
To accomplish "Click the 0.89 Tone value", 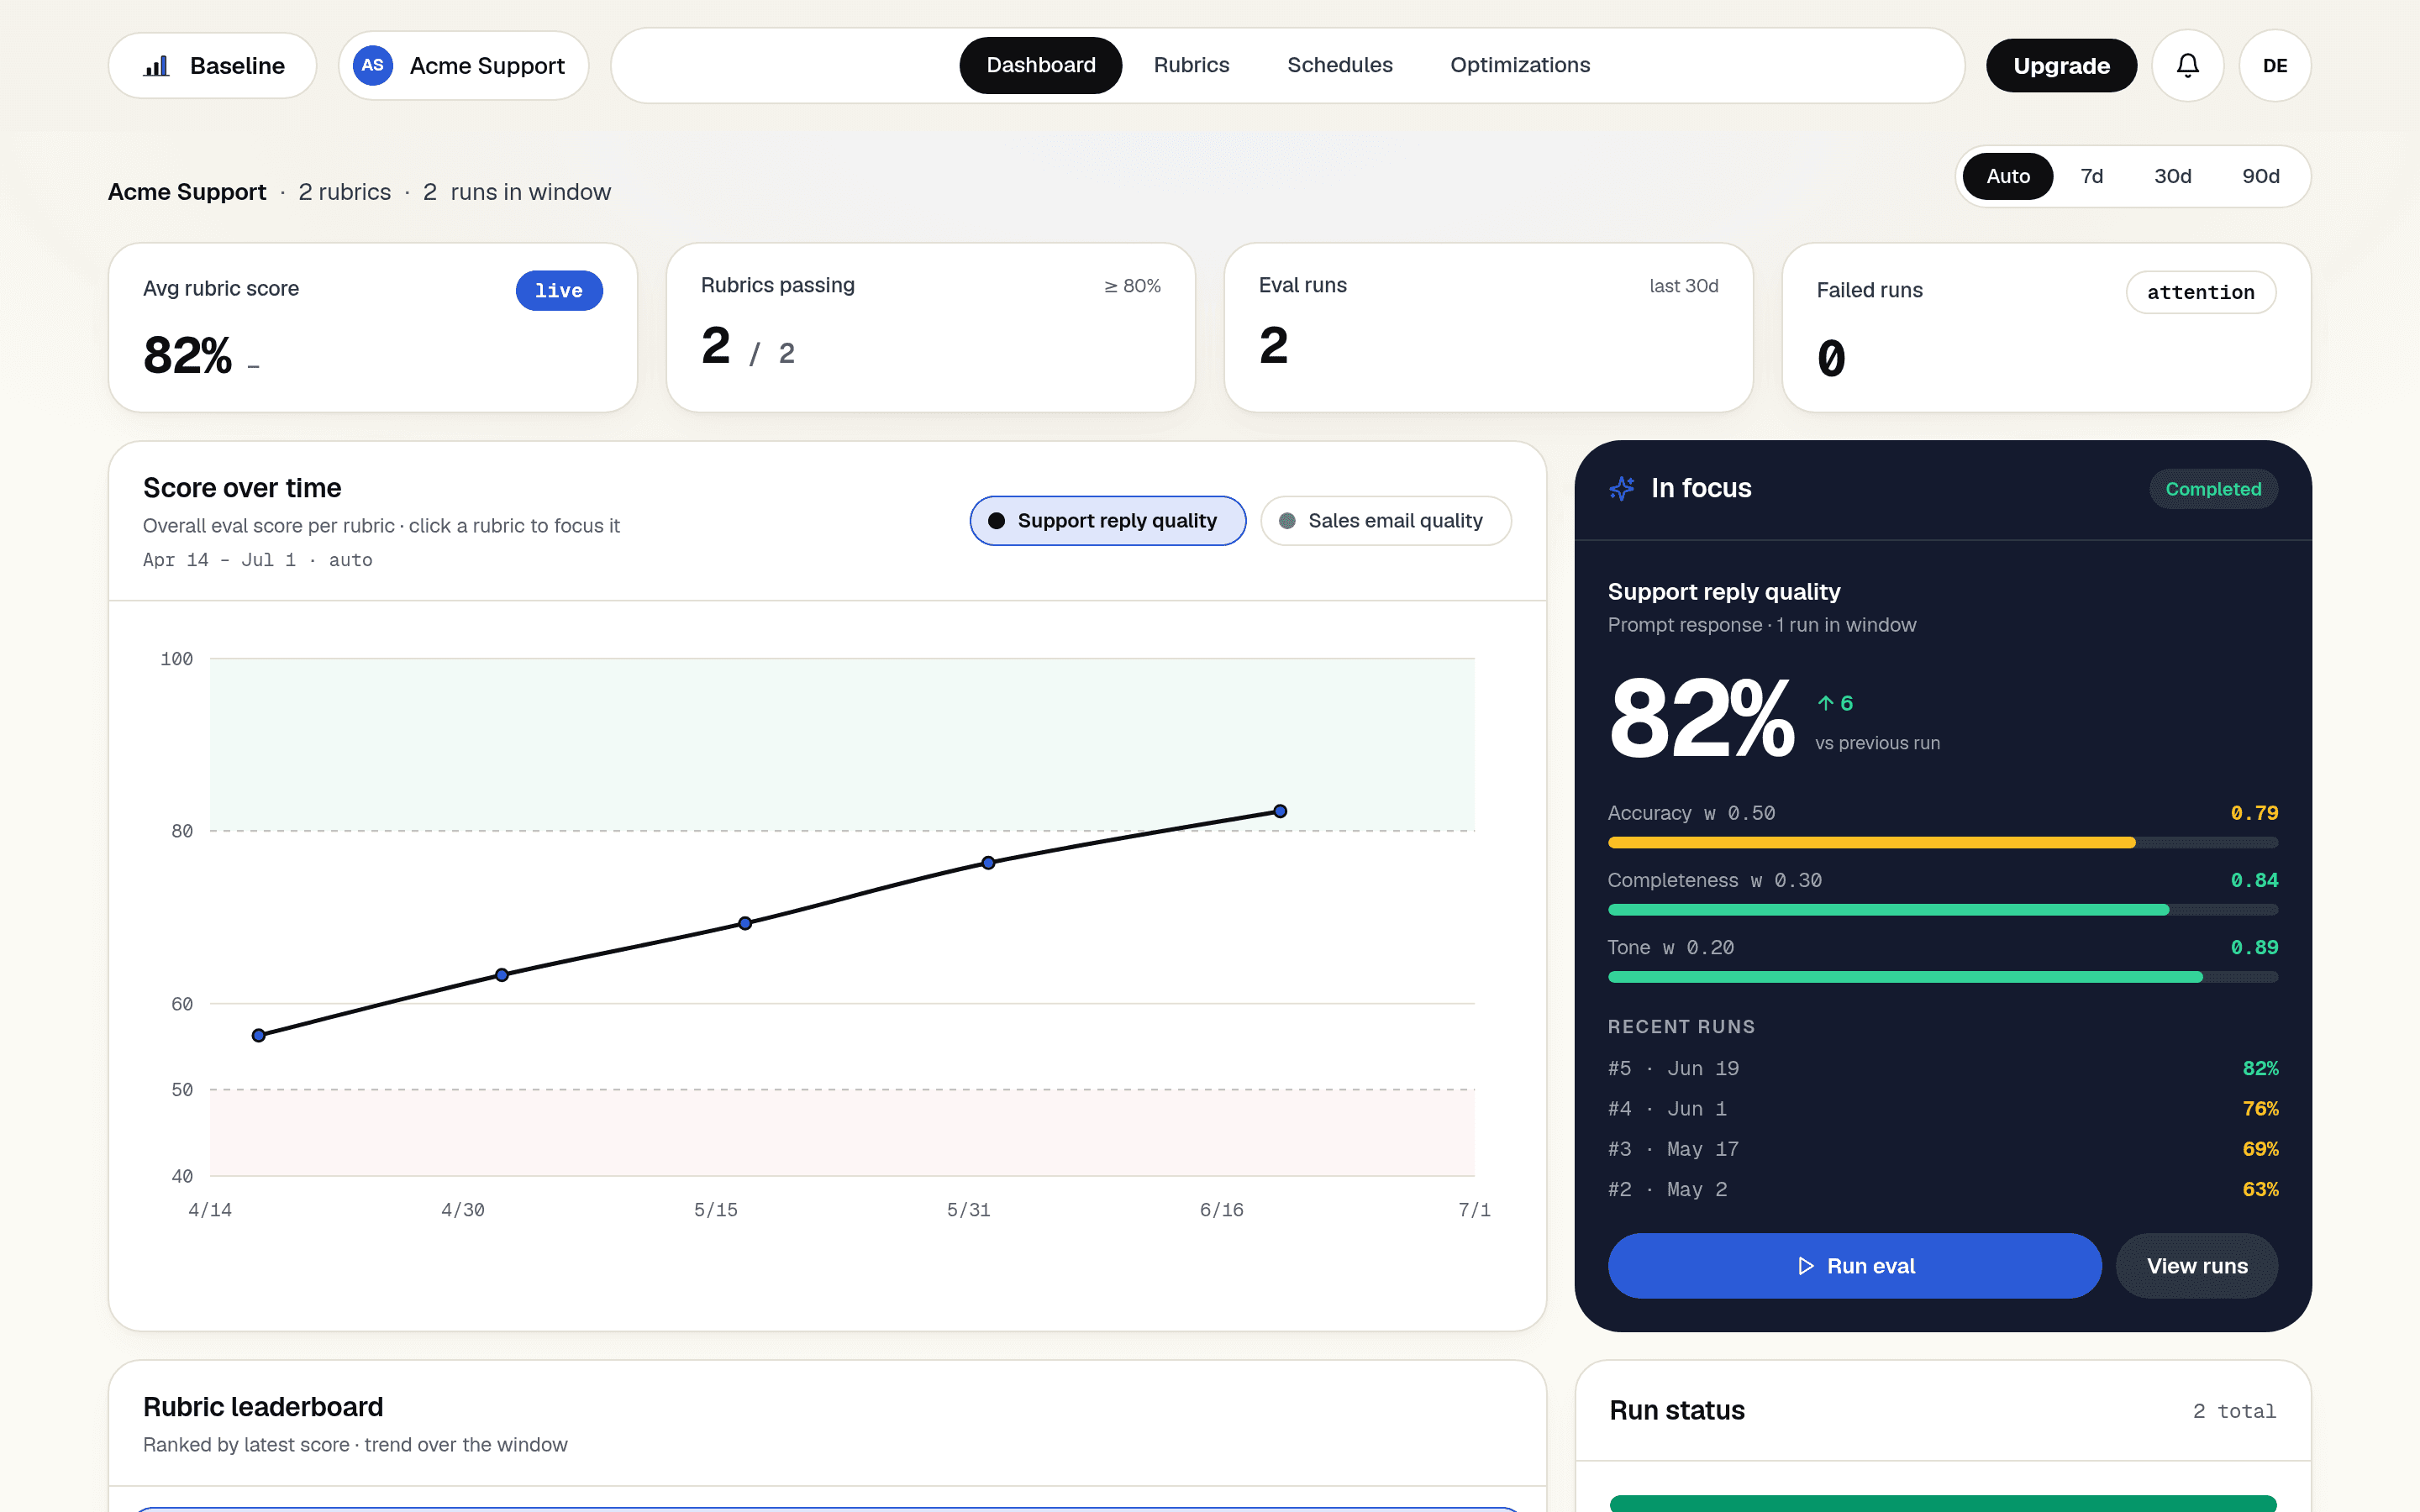I will pyautogui.click(x=2254, y=947).
